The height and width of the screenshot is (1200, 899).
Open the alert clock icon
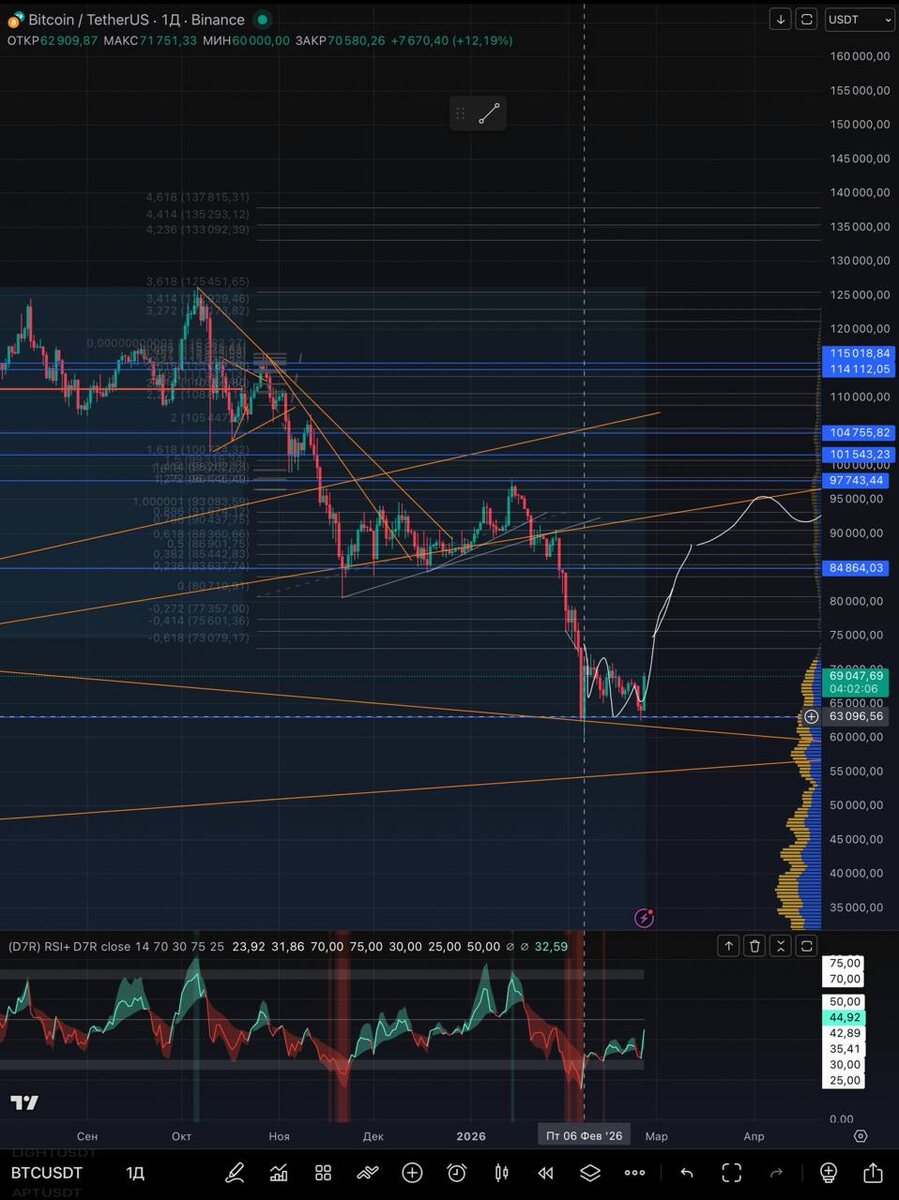coord(457,1172)
